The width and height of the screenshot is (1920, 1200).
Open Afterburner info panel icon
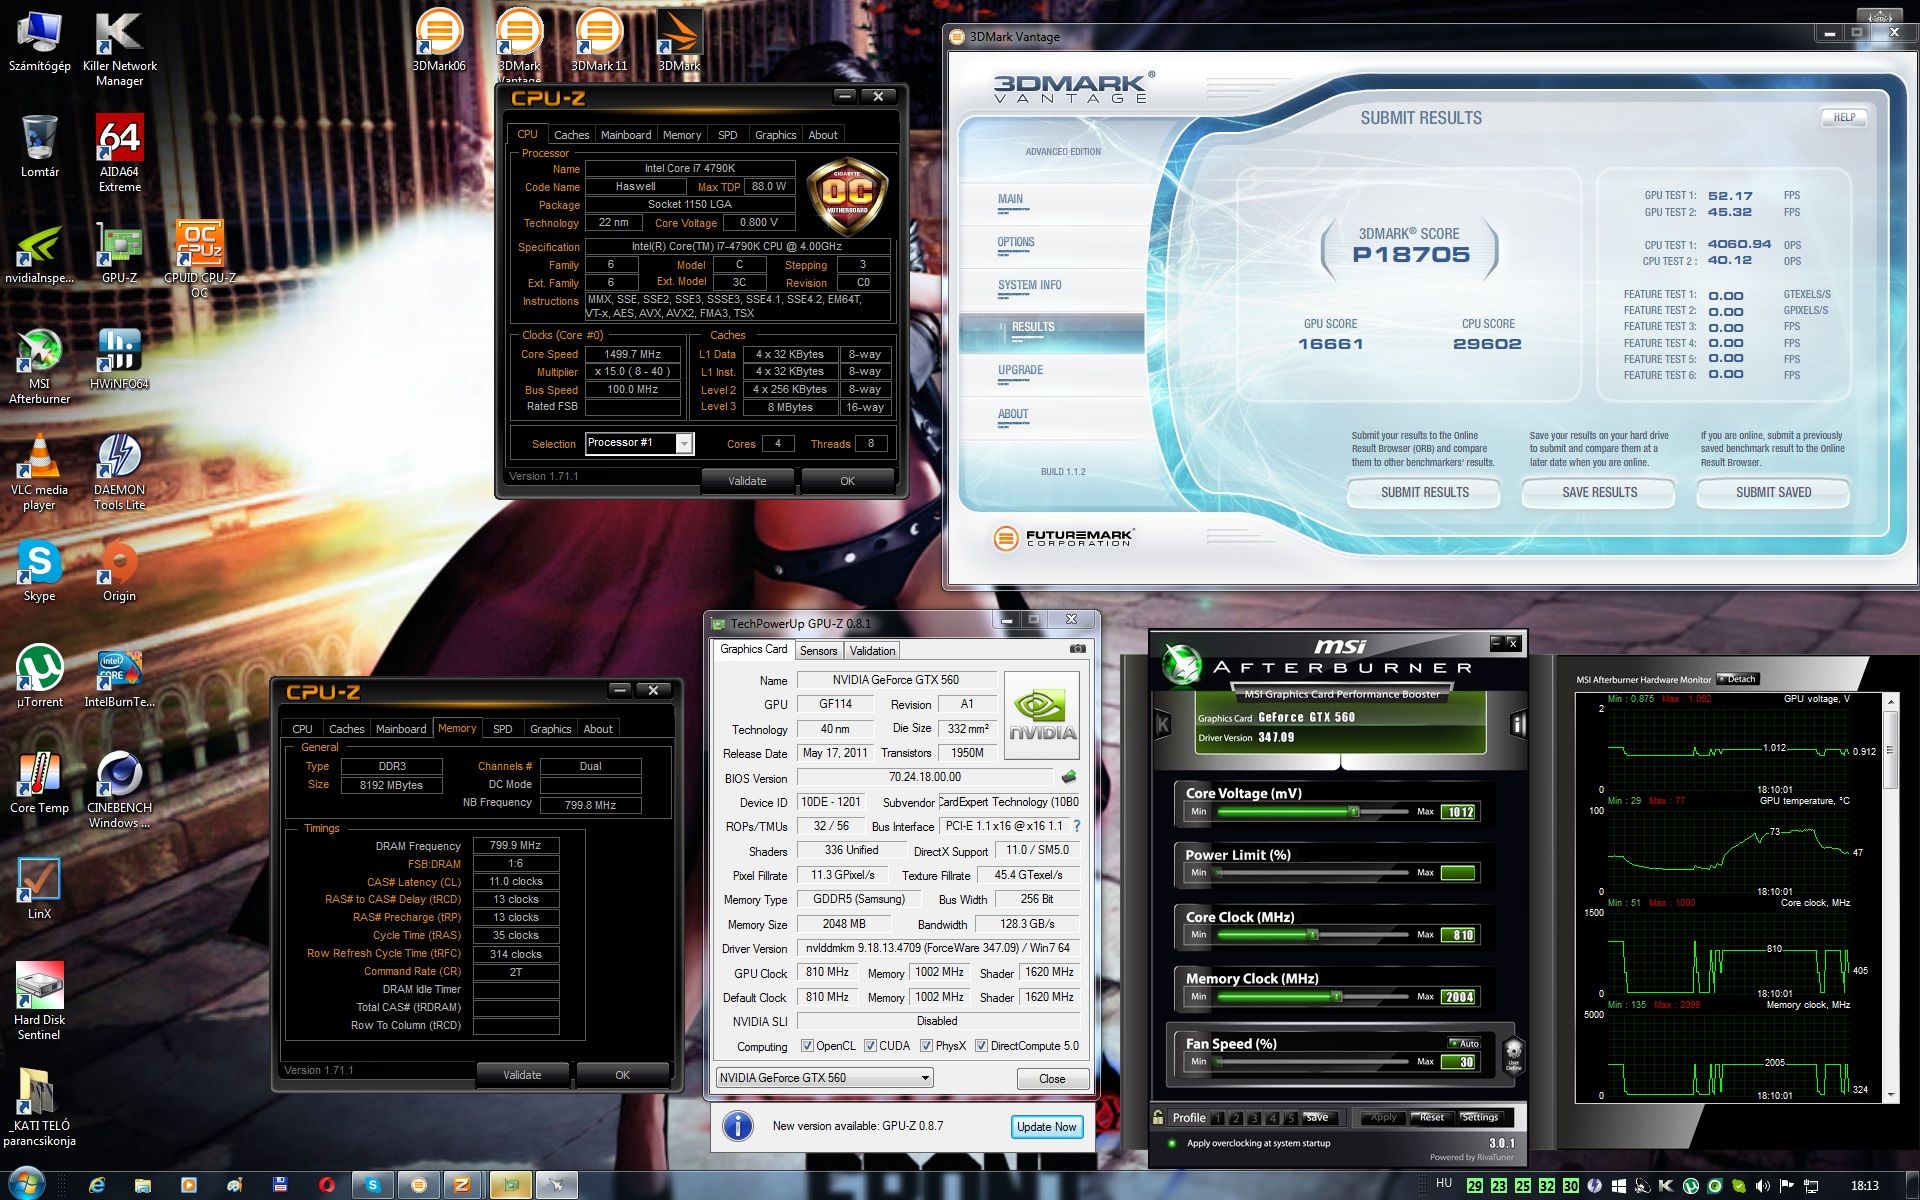click(1518, 724)
